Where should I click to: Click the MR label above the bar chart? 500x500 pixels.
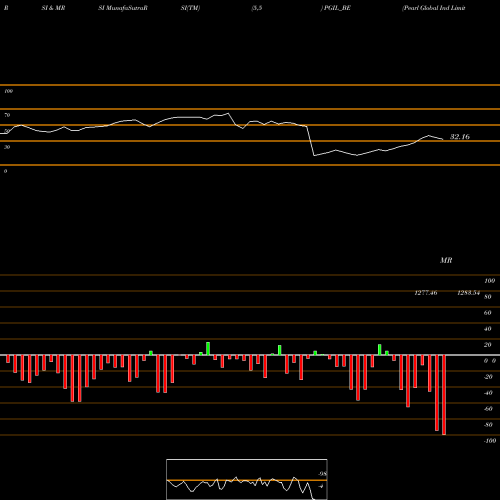[446, 260]
